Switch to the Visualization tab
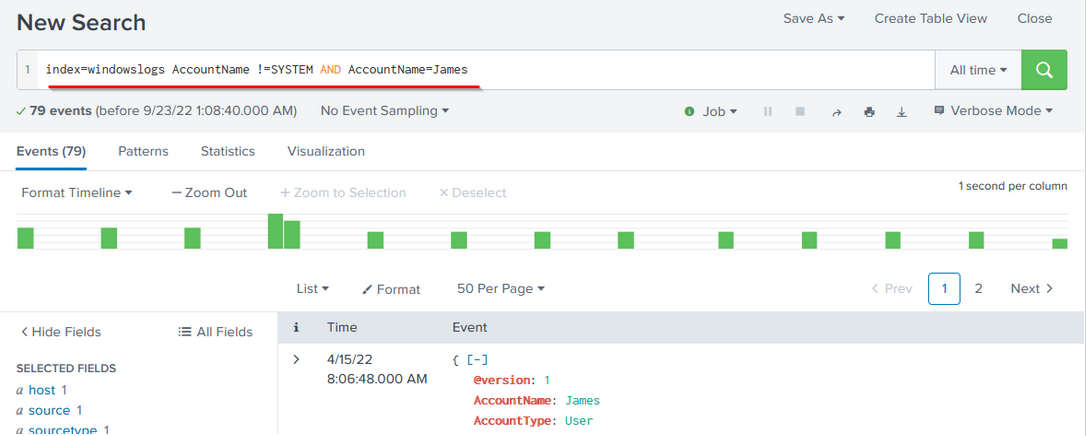The width and height of the screenshot is (1086, 436). [326, 151]
